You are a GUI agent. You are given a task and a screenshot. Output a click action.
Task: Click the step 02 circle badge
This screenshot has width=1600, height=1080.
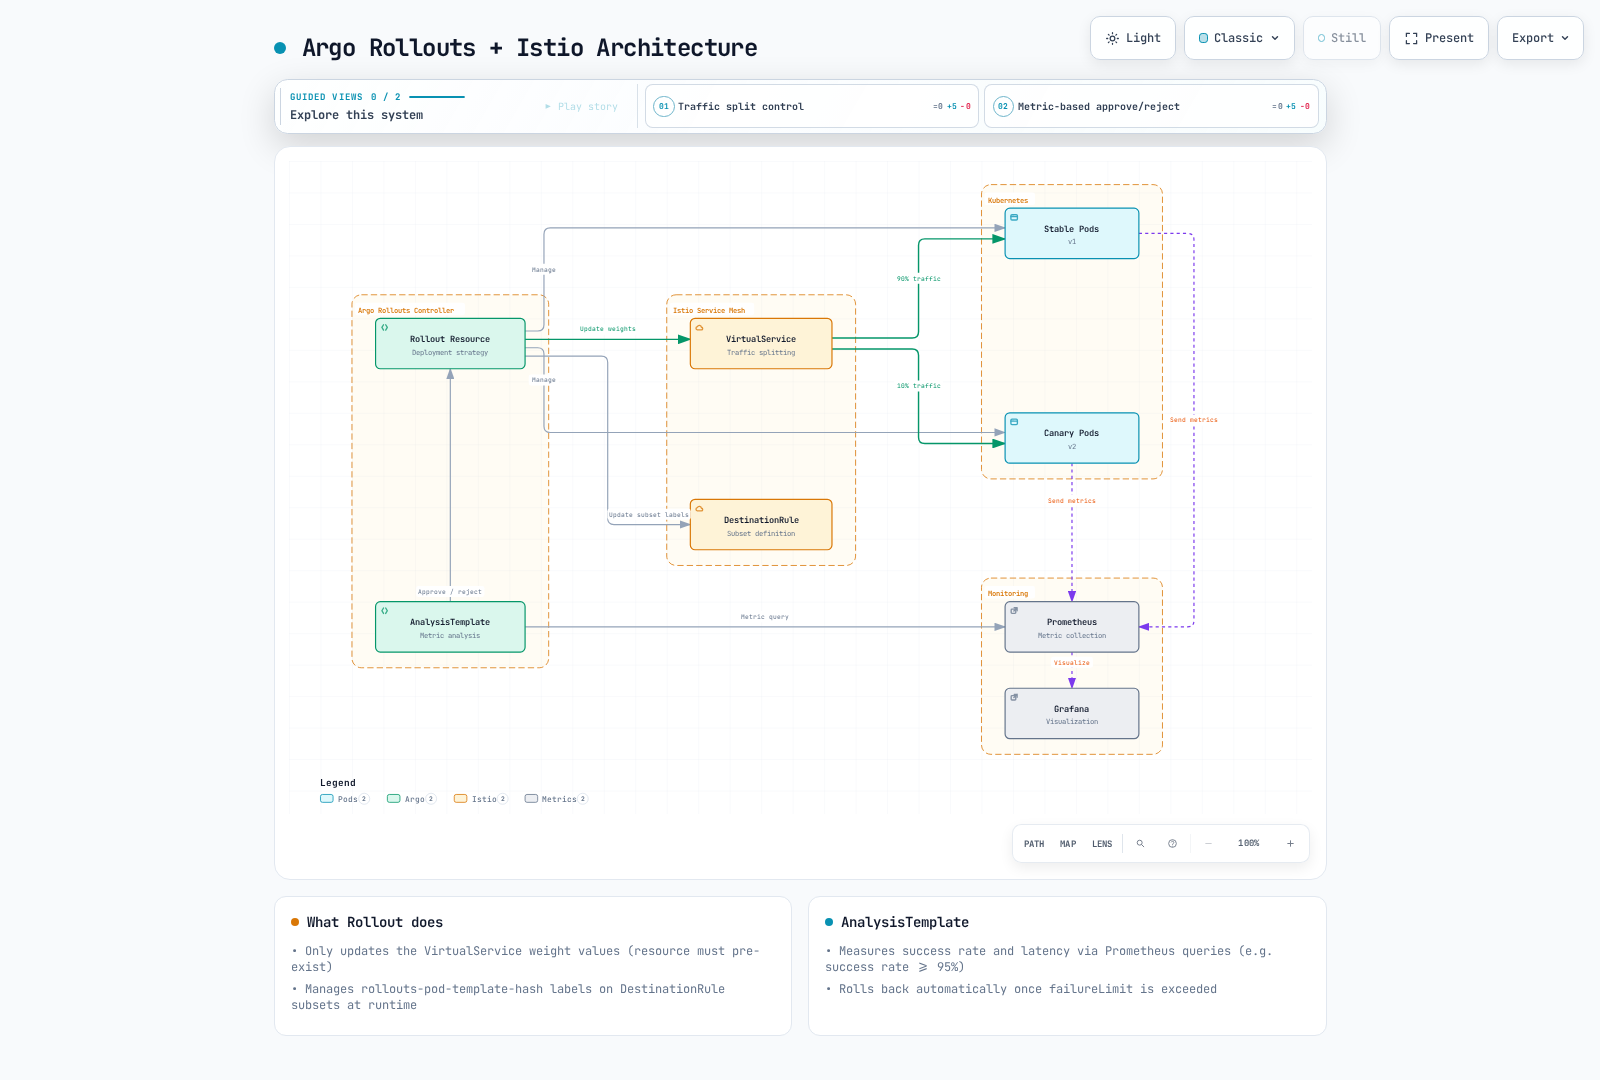1003,106
